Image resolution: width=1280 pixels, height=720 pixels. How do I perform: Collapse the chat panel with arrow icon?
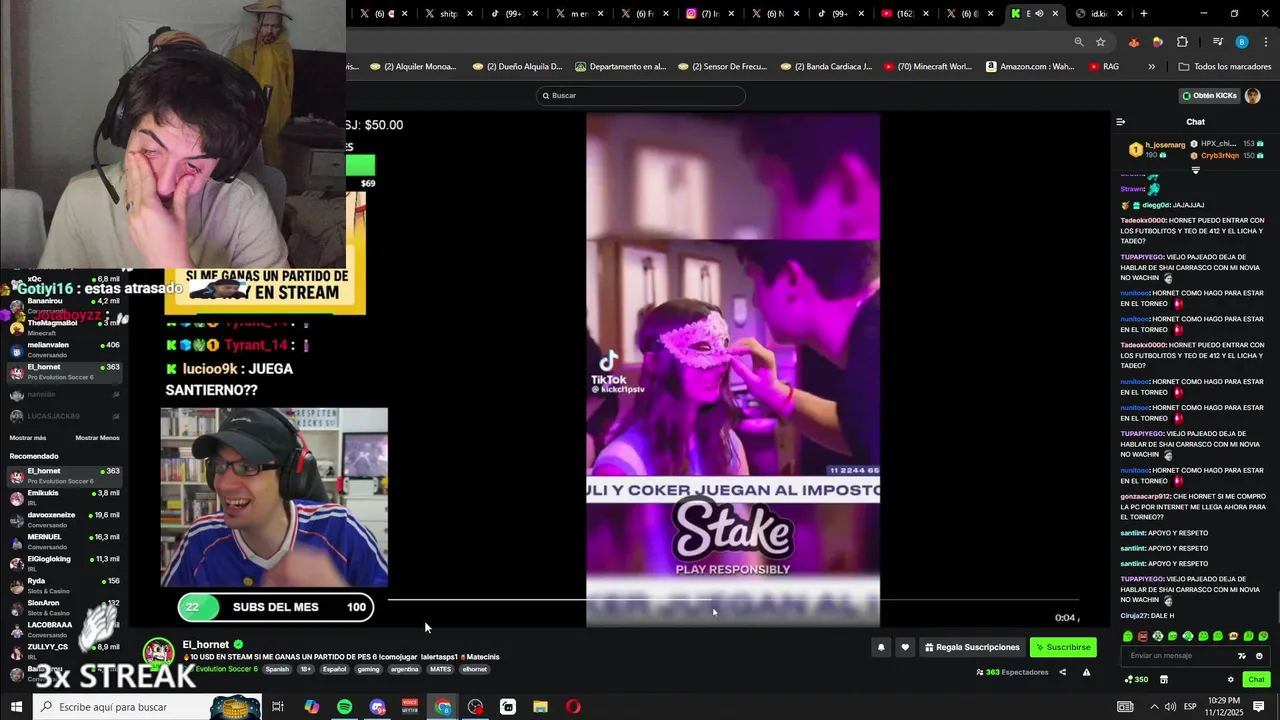pos(1121,122)
